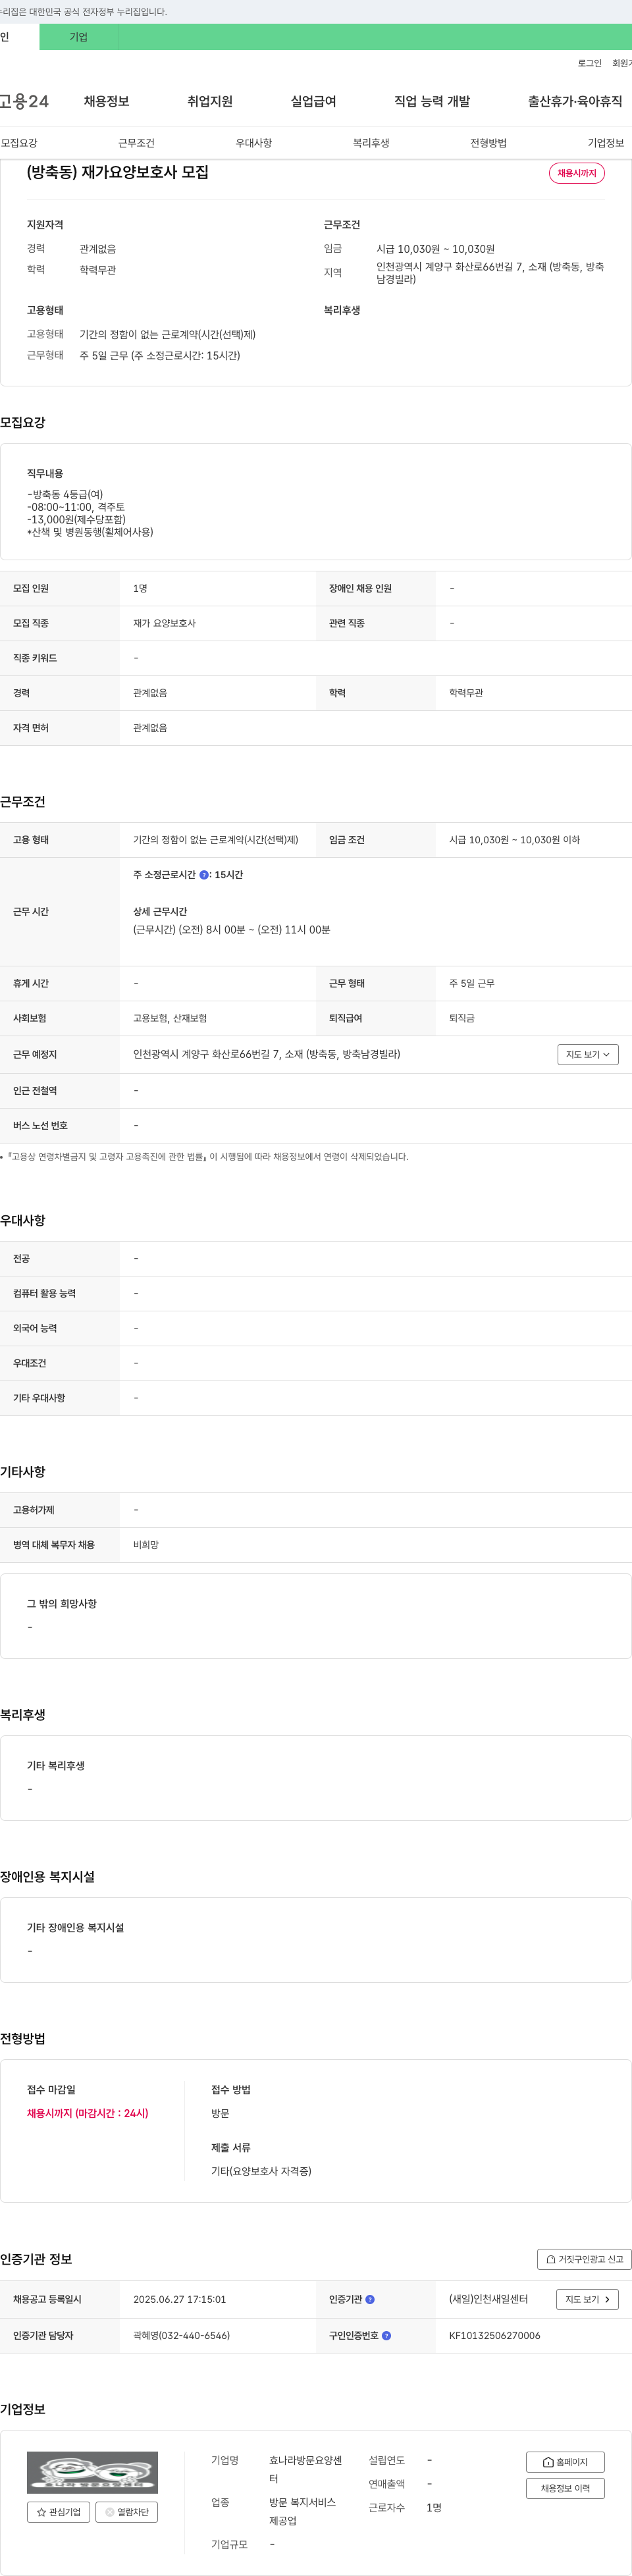Jump to the 근무조건 section tab

136,143
